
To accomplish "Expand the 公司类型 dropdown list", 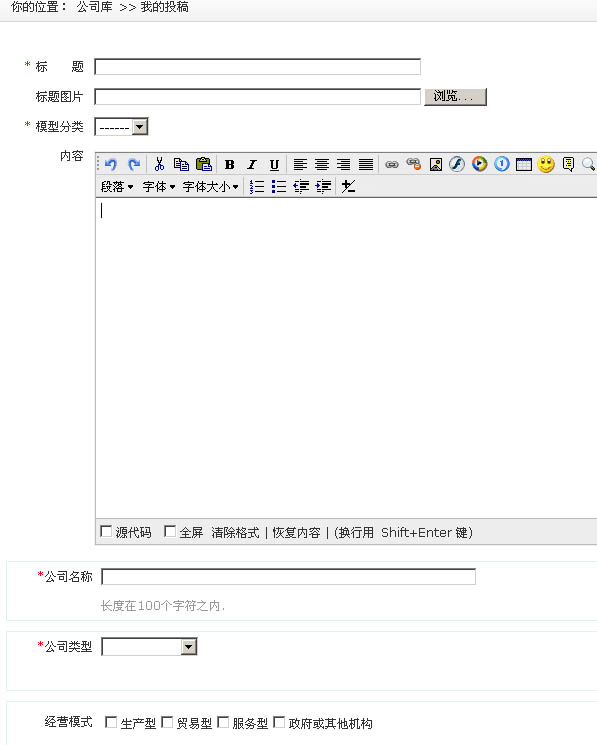I will pyautogui.click(x=149, y=647).
